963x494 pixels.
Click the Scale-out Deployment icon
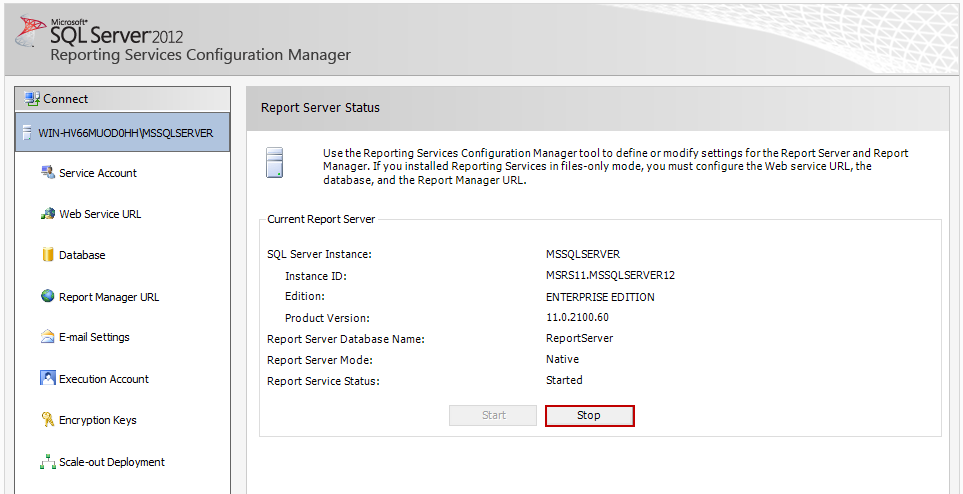[x=47, y=462]
